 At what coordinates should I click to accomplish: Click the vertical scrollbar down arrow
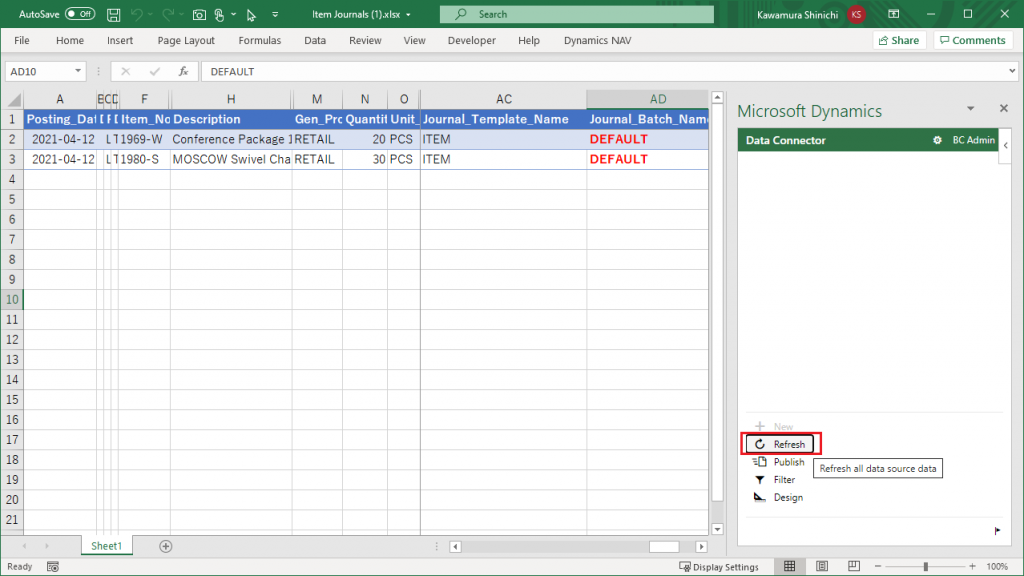point(717,530)
